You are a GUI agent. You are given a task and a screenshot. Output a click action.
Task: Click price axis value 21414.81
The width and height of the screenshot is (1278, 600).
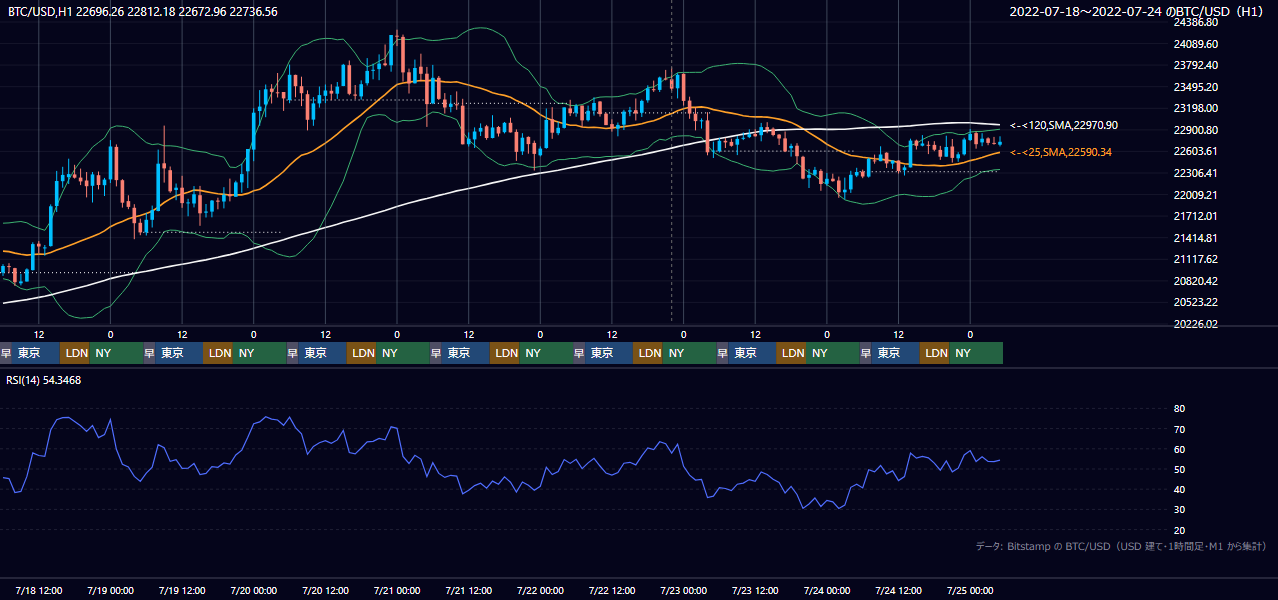coord(1196,238)
